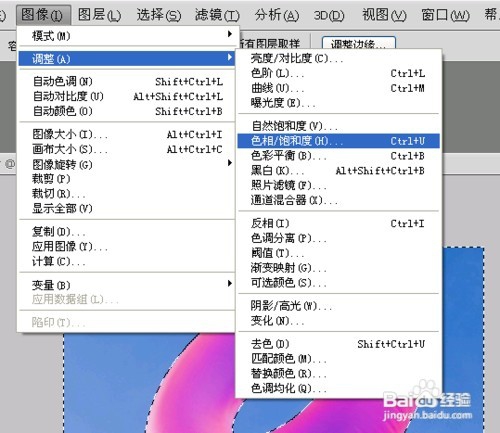Screen dimensions: 500x433
Task: Open 色调分离(P) adjustment
Action: (339, 238)
